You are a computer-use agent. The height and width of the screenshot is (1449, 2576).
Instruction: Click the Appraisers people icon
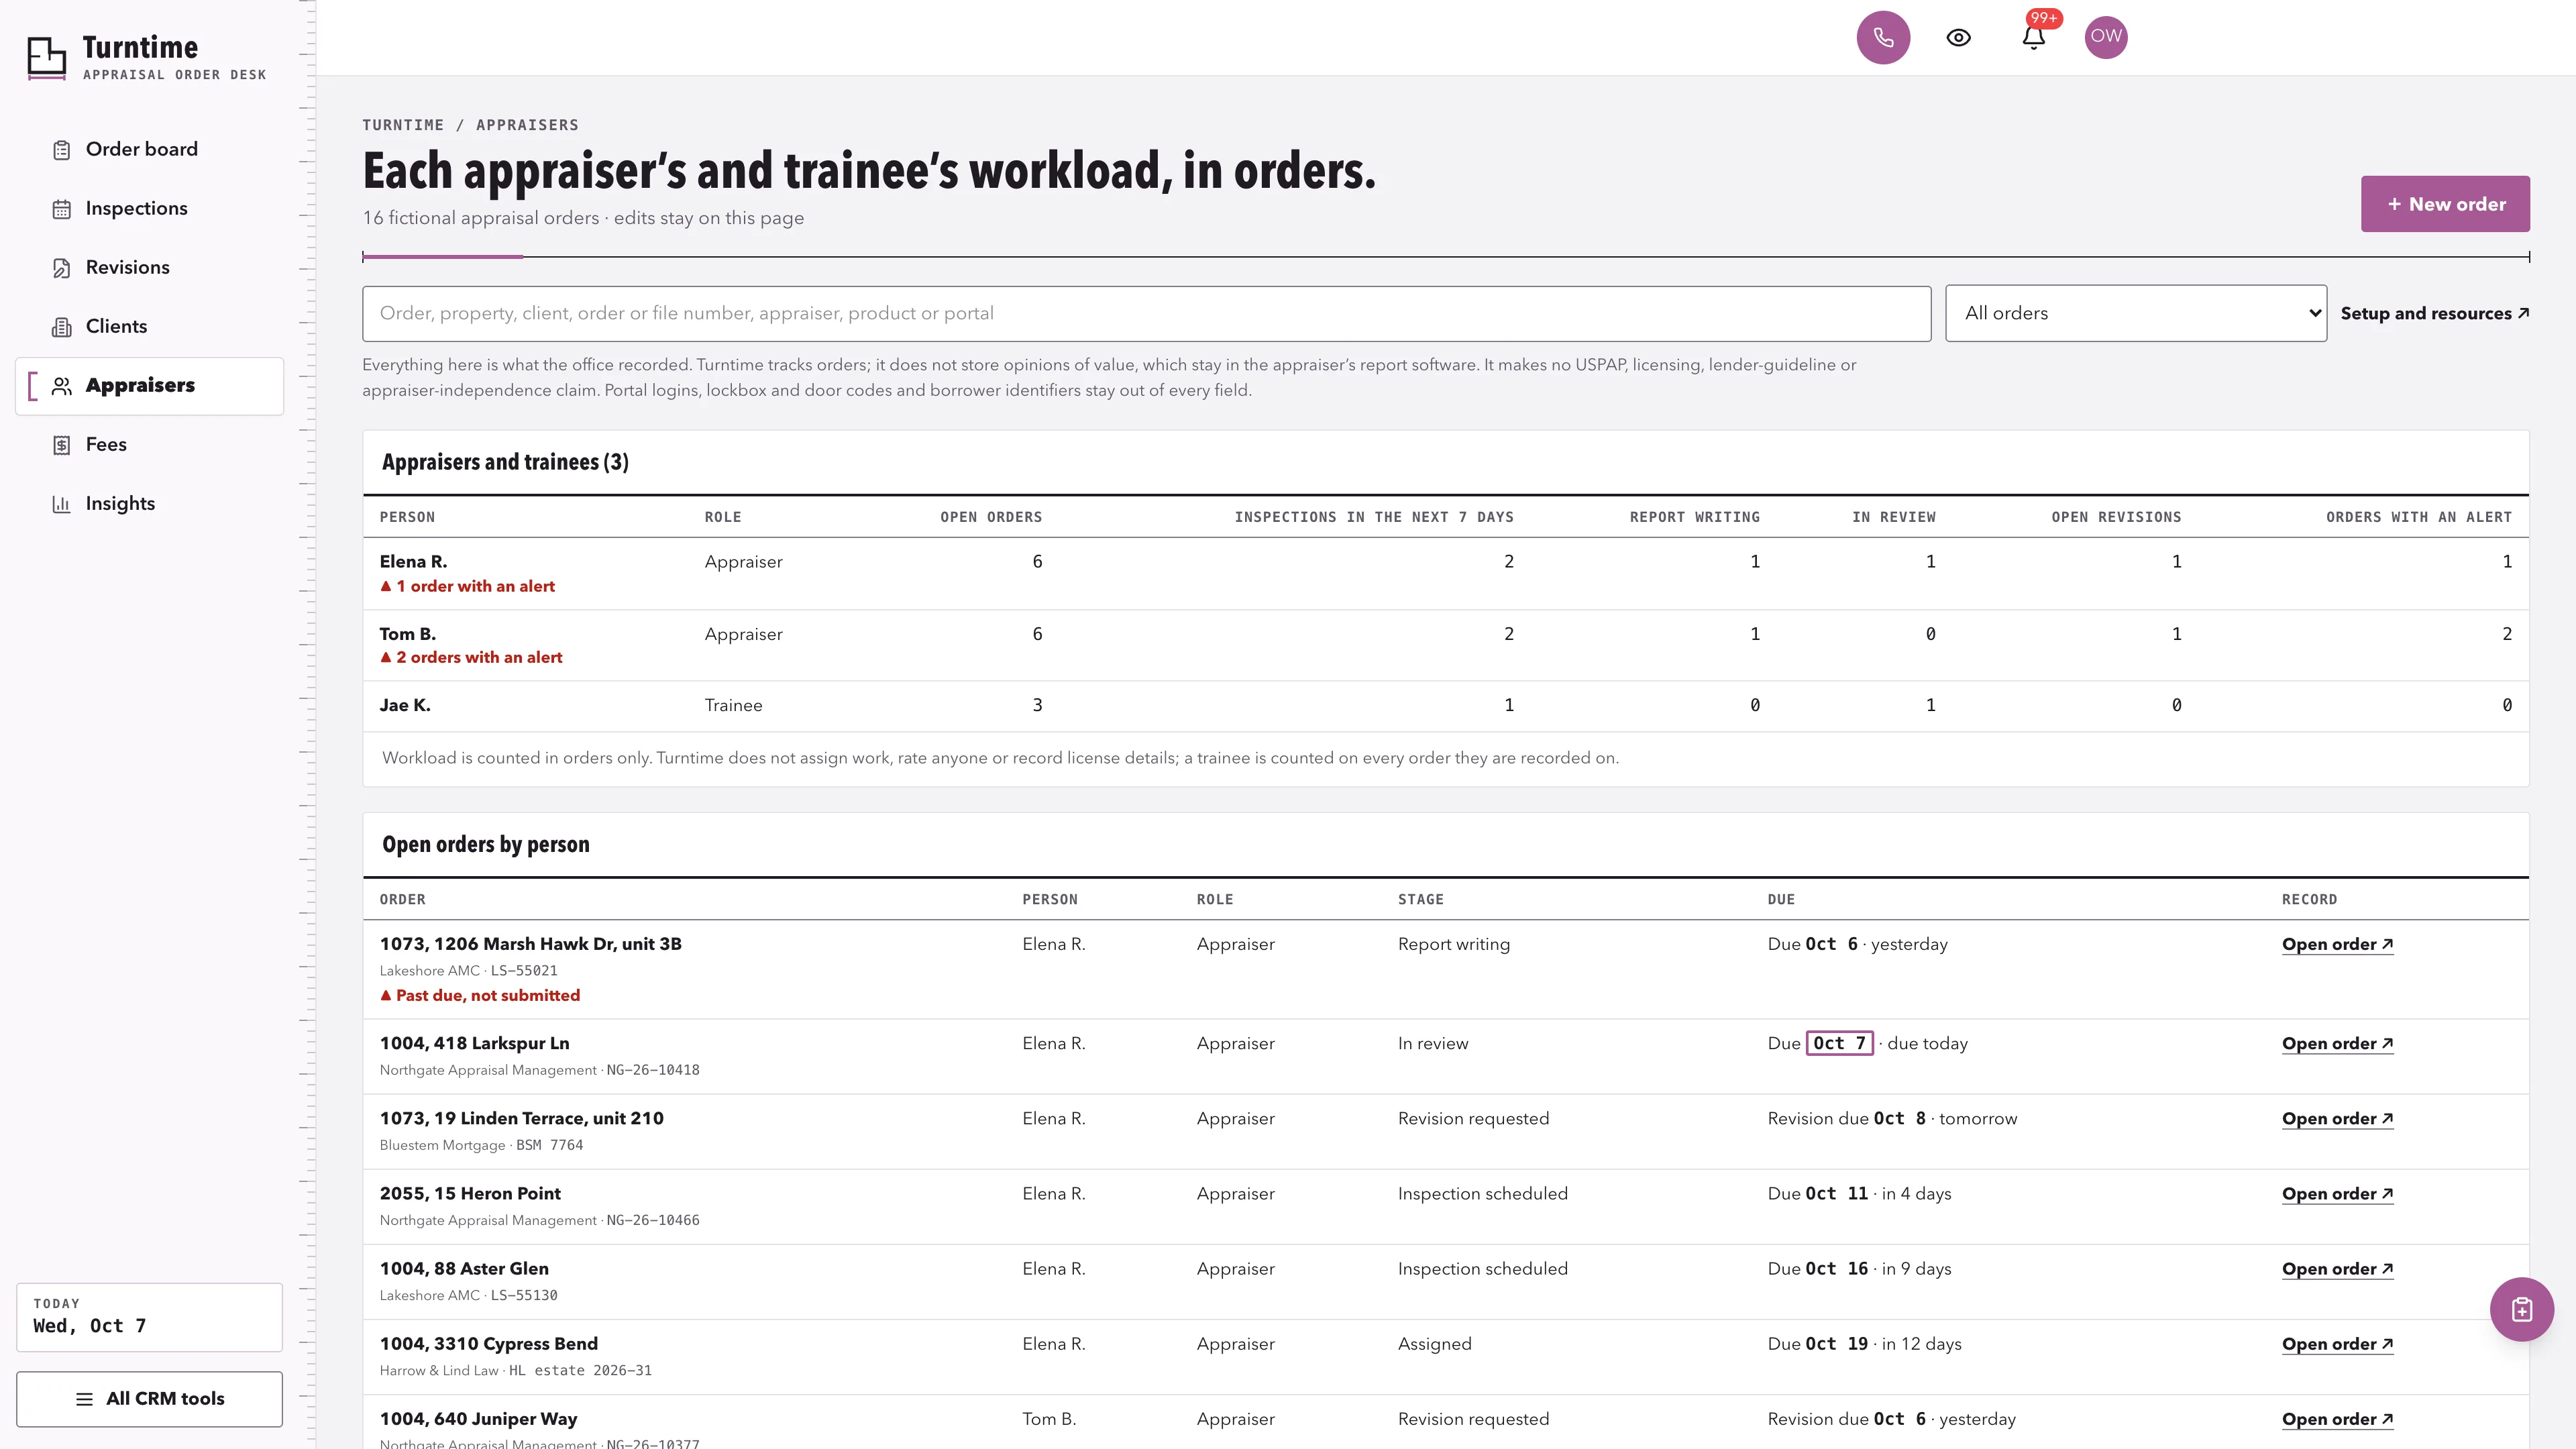tap(62, 386)
